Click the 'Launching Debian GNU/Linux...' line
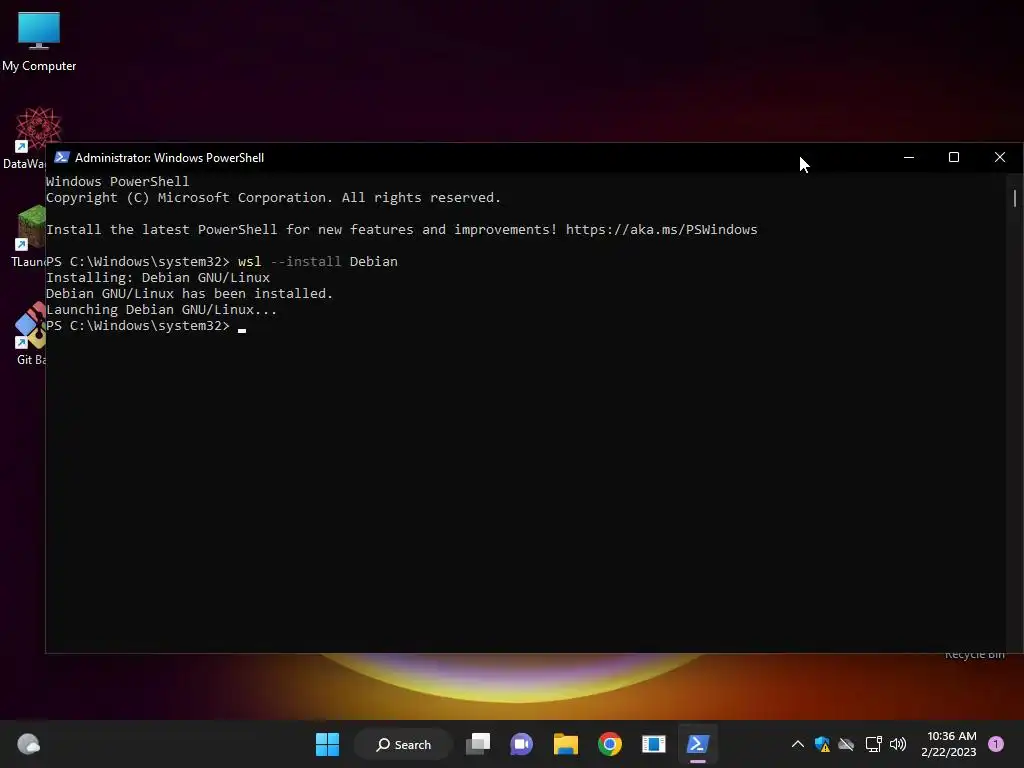The height and width of the screenshot is (768, 1024). [x=161, y=310]
